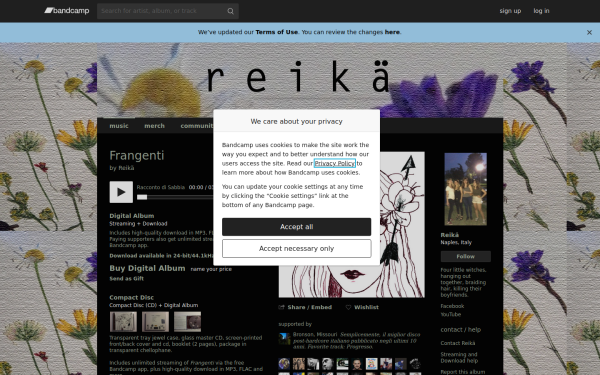Click the Digital Album heading
This screenshot has height=375, width=600.
[x=132, y=216]
